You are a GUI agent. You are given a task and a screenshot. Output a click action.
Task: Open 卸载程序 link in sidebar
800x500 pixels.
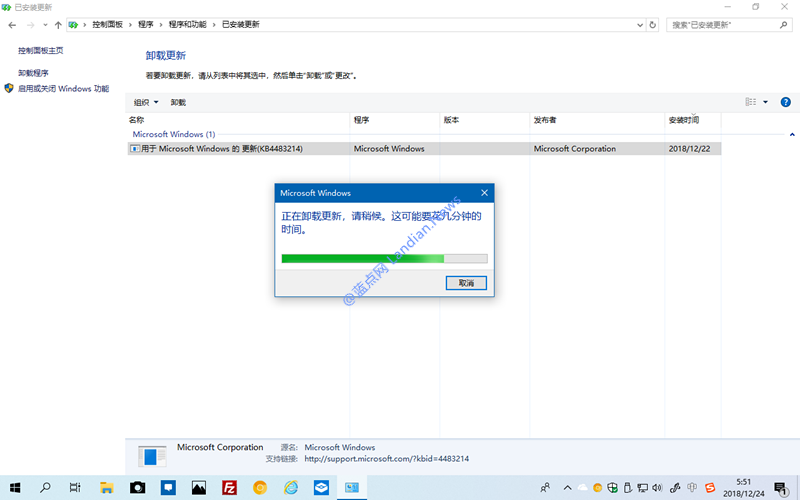point(33,73)
